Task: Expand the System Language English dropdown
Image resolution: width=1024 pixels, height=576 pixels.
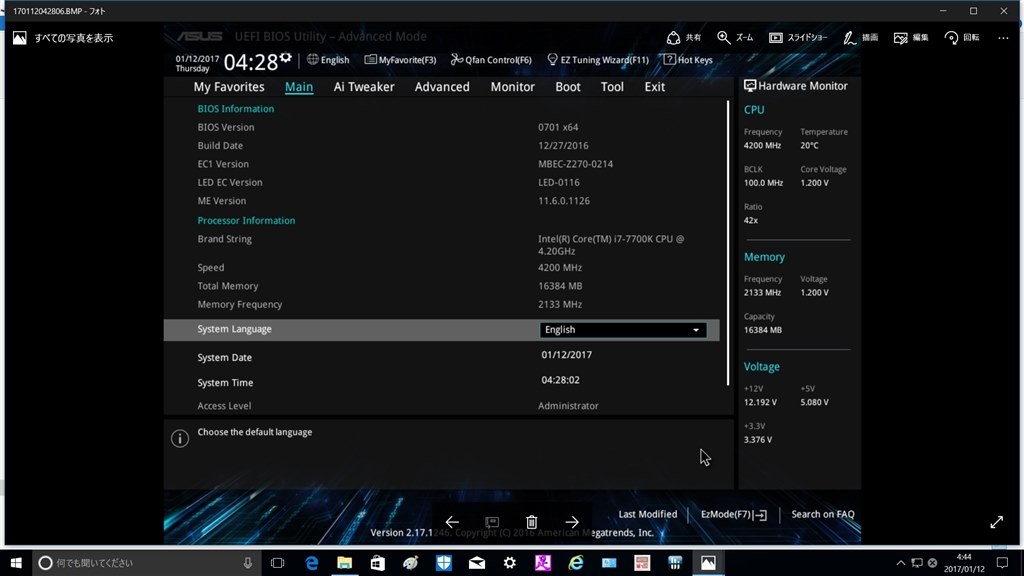Action: point(623,330)
